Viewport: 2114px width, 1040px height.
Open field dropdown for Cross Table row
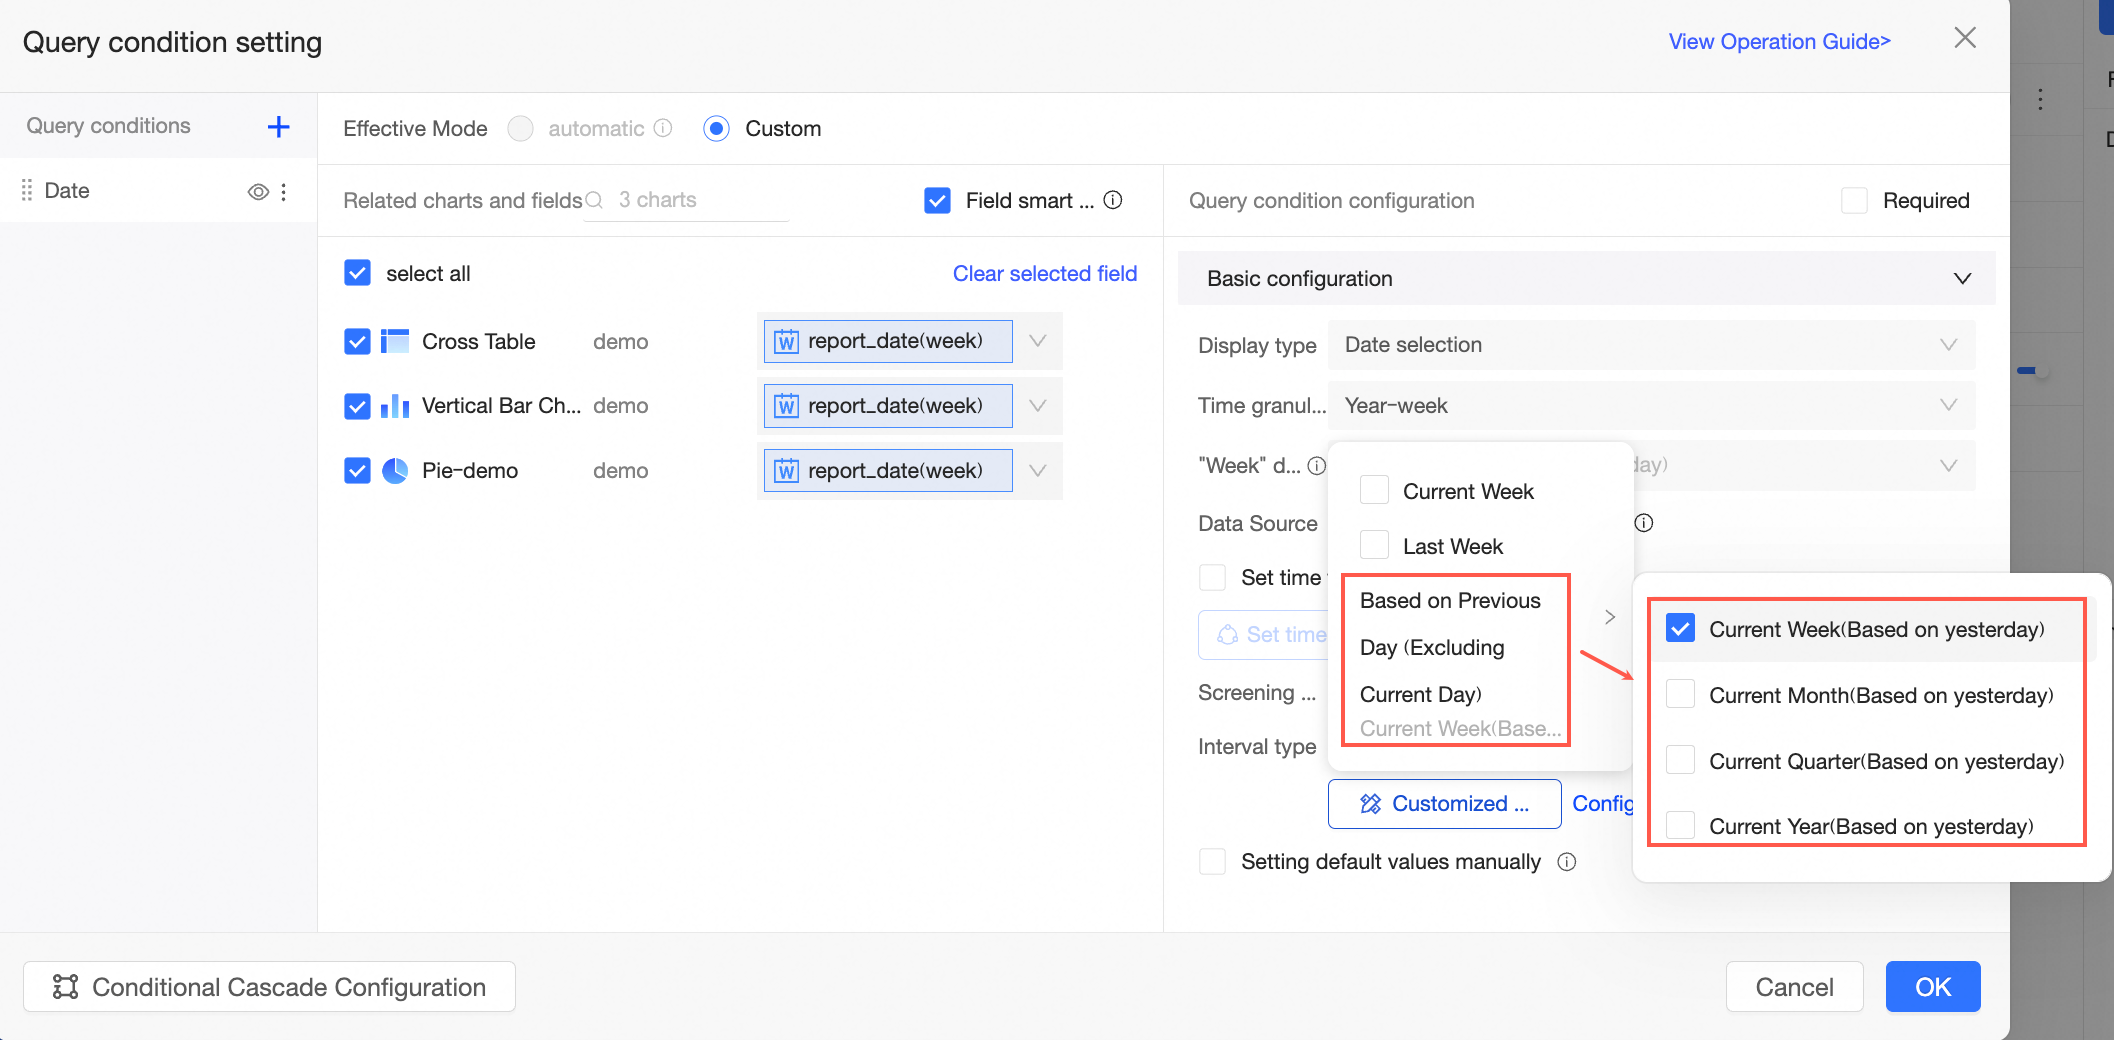click(x=1038, y=341)
